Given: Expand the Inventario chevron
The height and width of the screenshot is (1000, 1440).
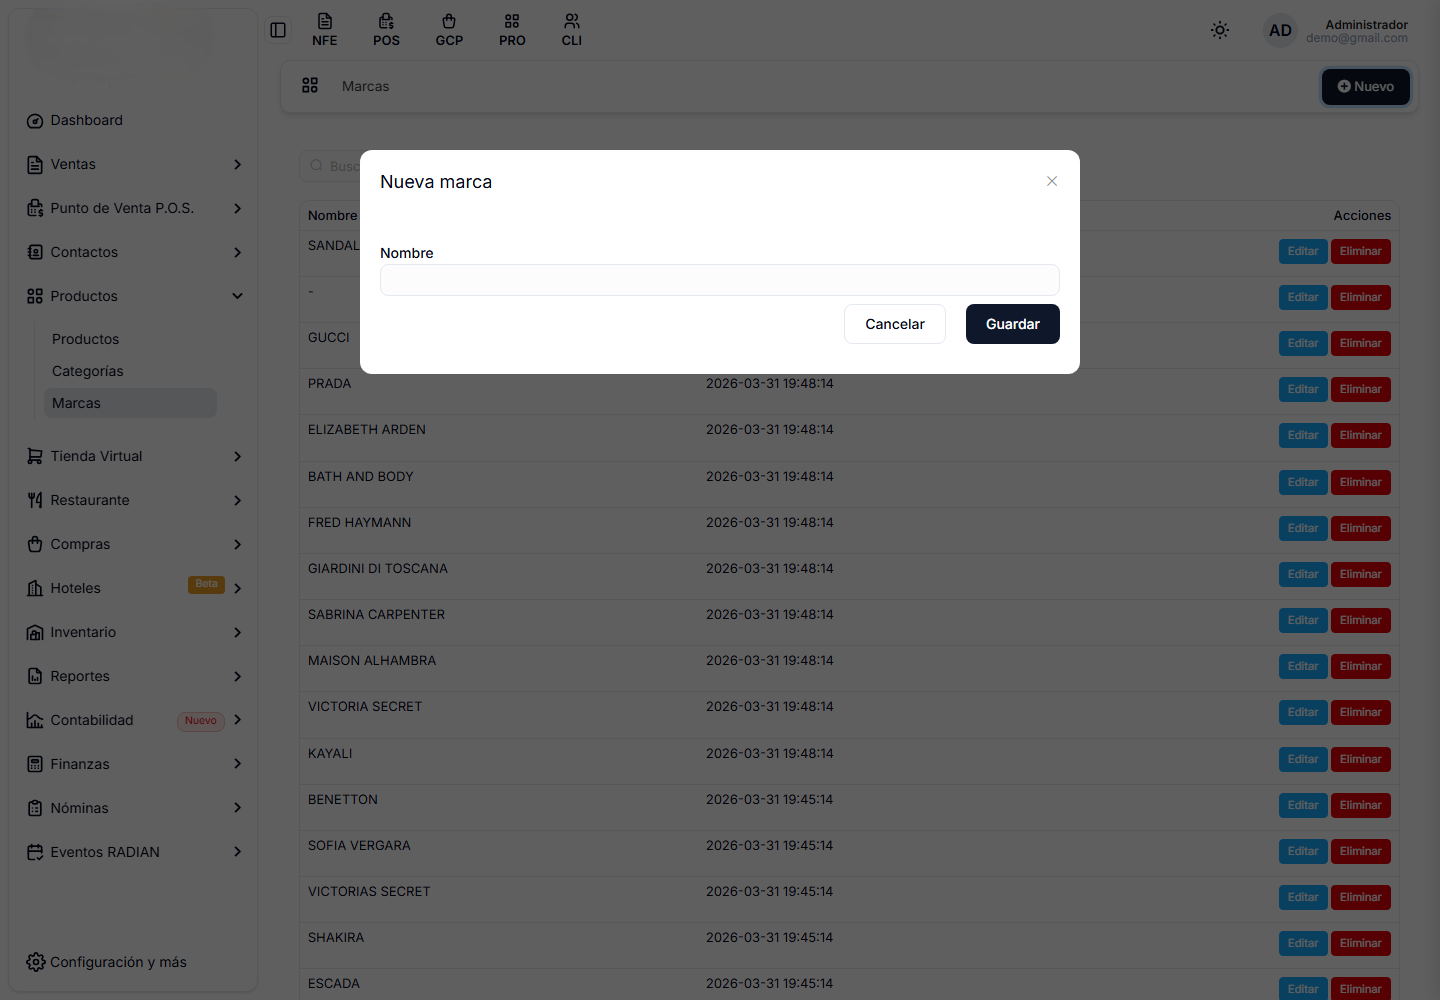Looking at the screenshot, I should coord(237,632).
